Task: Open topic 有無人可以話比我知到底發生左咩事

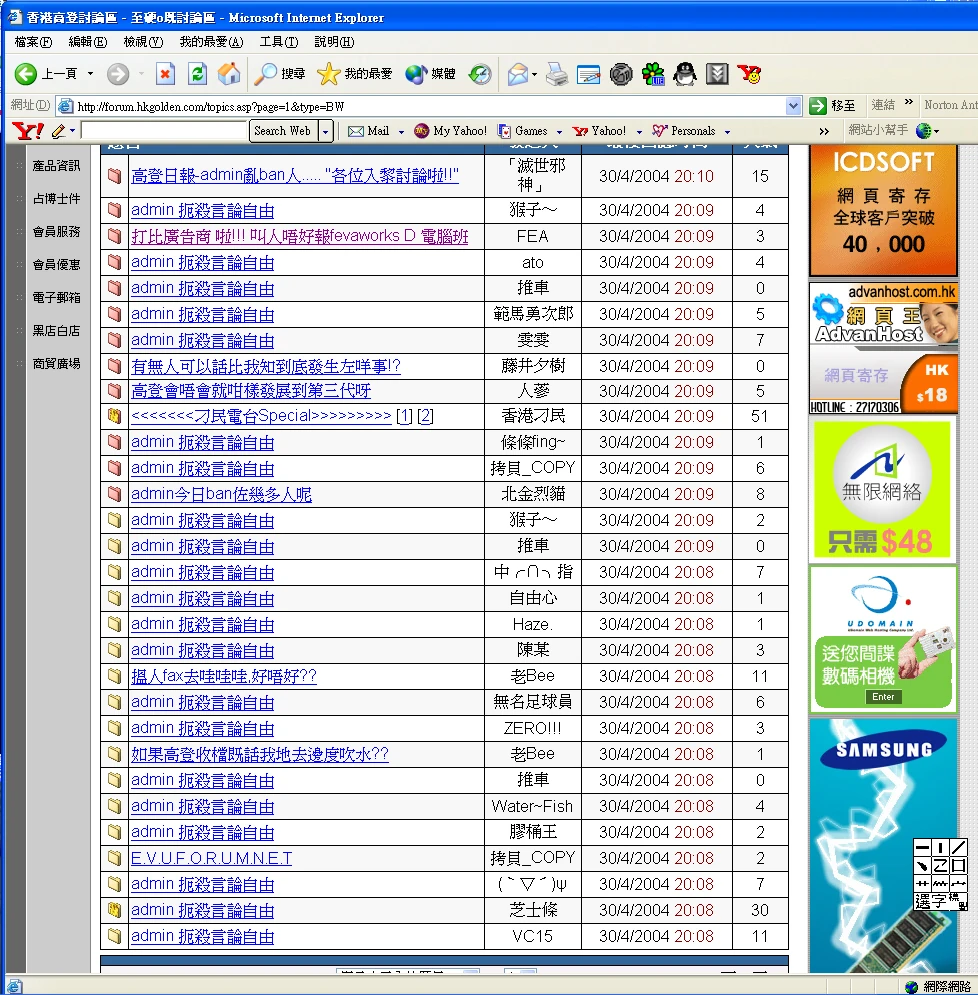Action: (265, 367)
